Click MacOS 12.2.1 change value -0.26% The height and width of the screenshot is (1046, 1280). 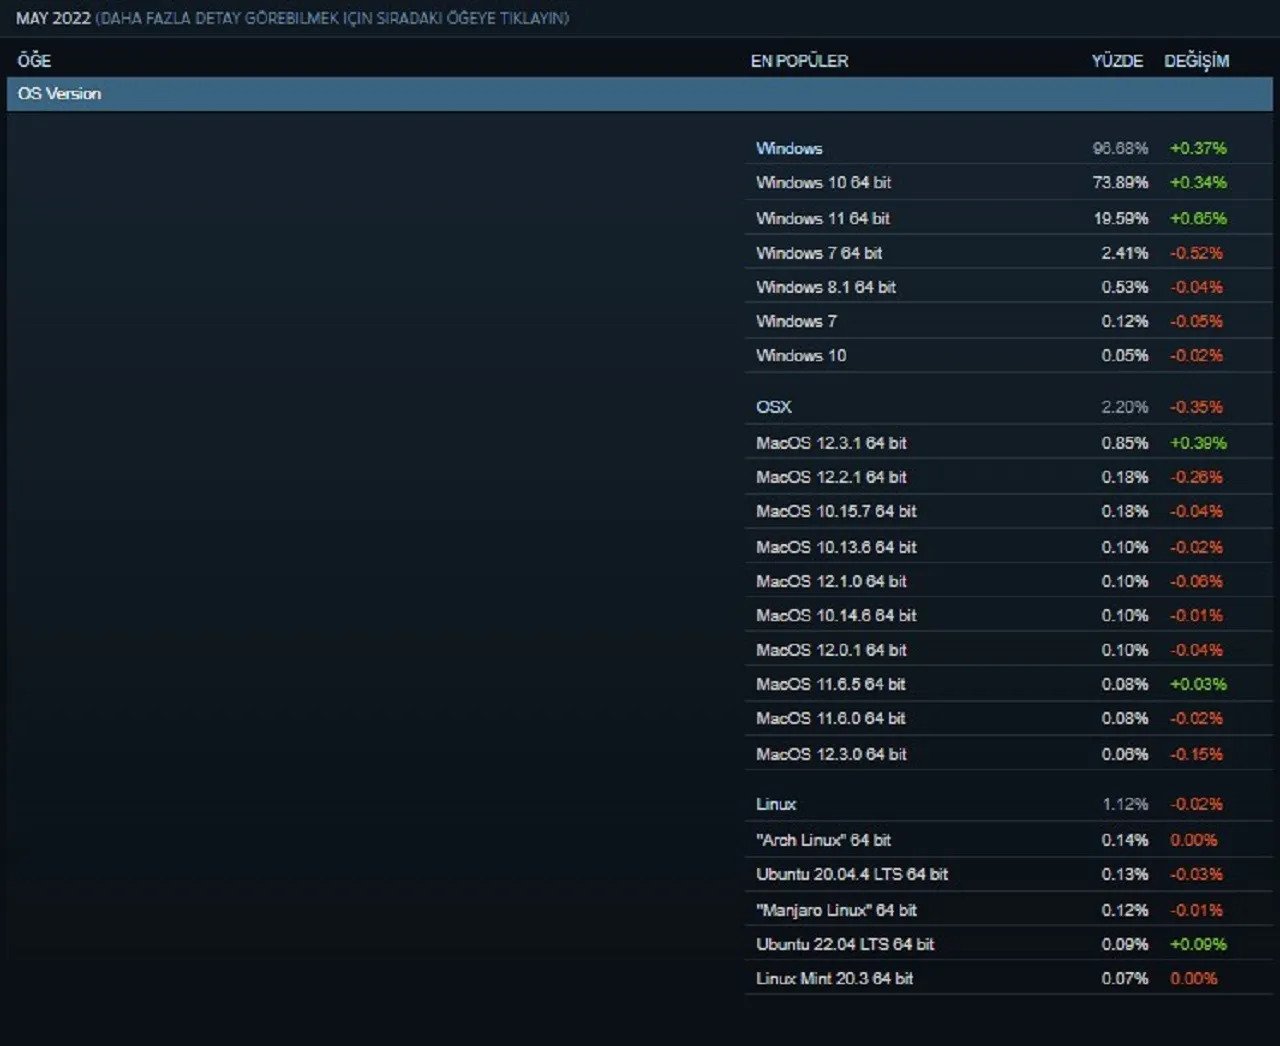click(1196, 477)
